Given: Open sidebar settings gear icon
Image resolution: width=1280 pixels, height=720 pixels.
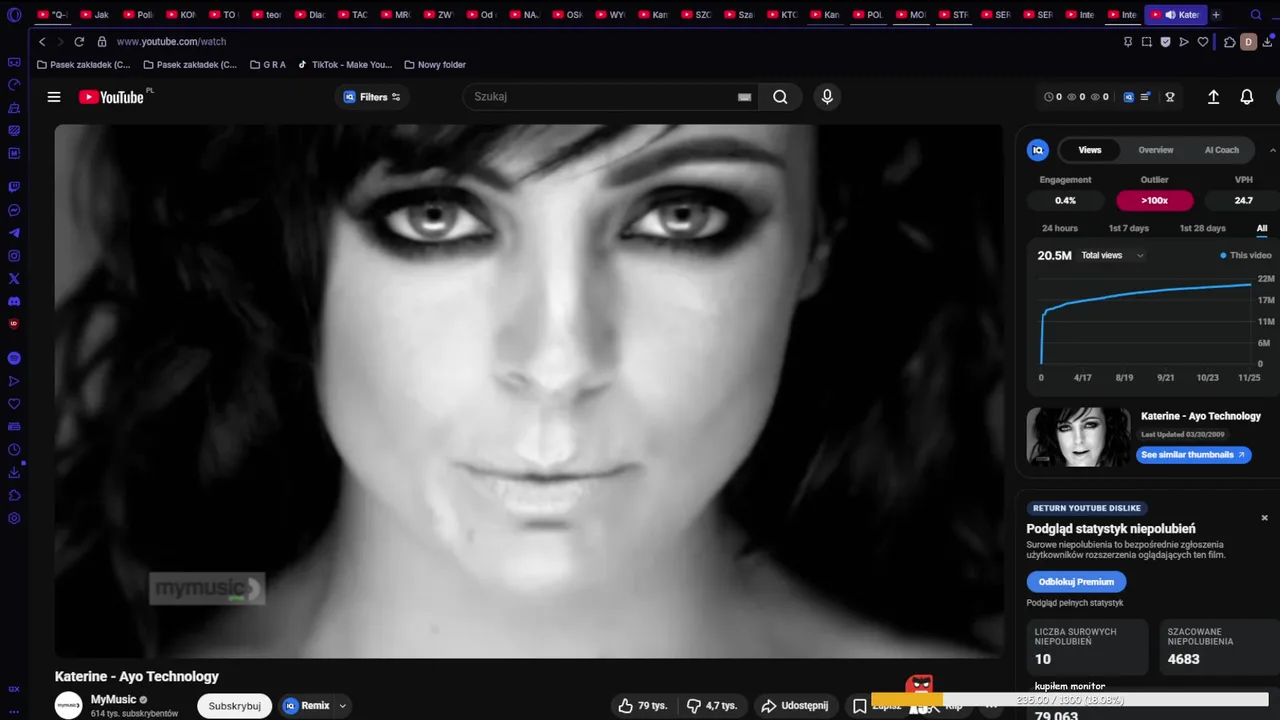Looking at the screenshot, I should [14, 518].
